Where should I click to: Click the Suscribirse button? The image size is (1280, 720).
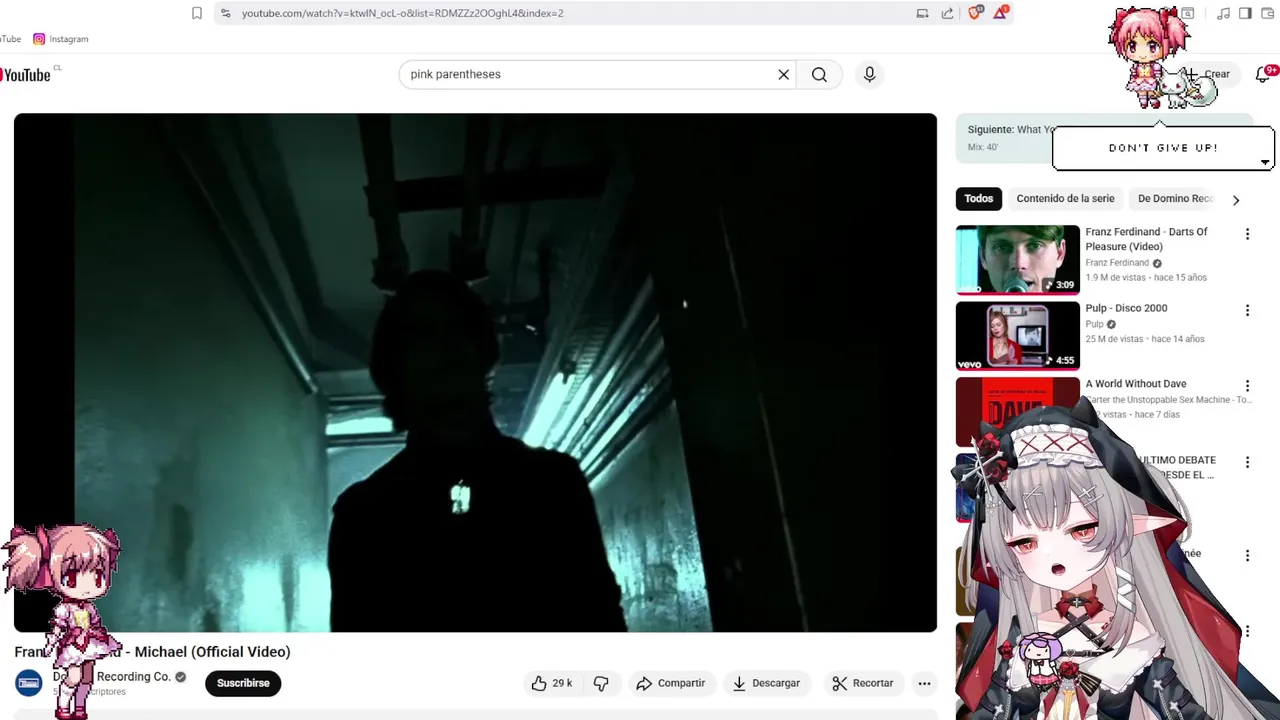click(243, 683)
